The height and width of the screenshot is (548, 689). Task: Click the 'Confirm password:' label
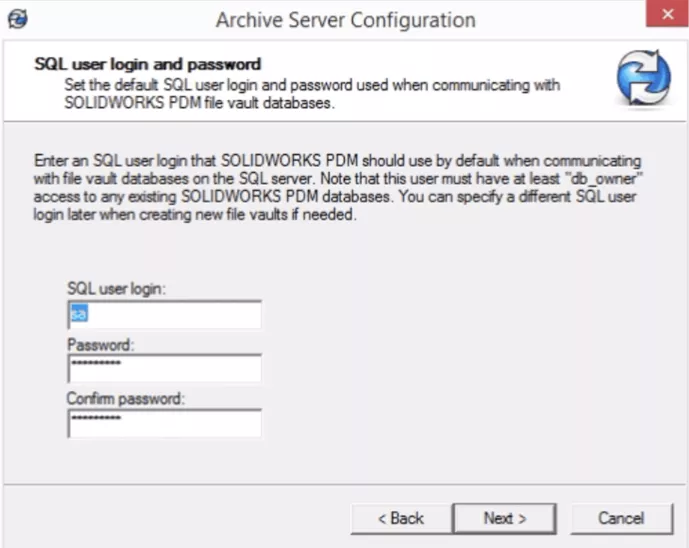[x=126, y=399]
